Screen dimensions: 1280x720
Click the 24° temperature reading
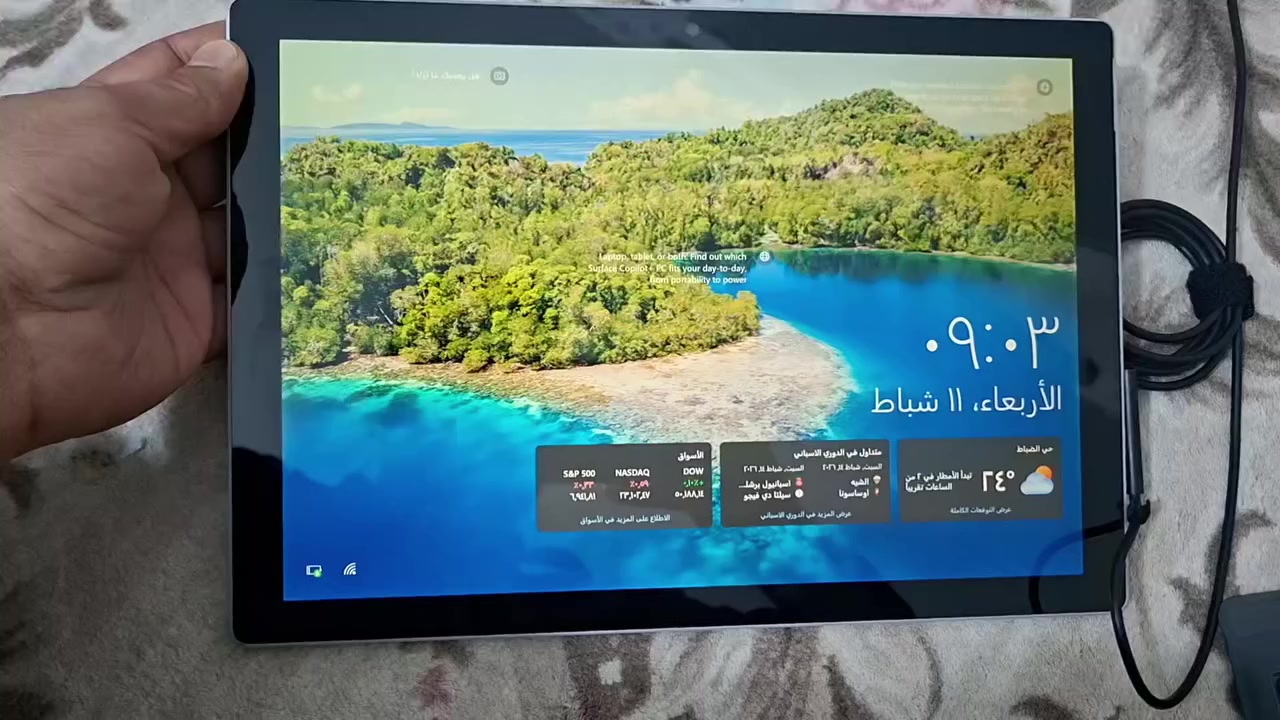click(x=997, y=482)
